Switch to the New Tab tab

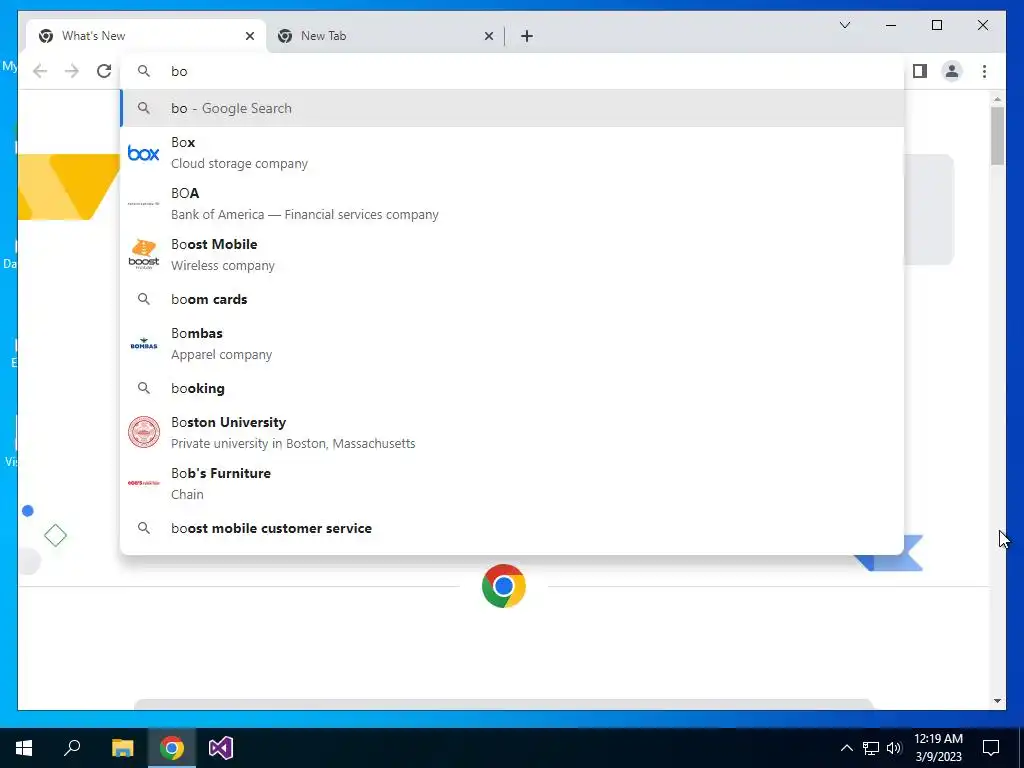tap(385, 36)
